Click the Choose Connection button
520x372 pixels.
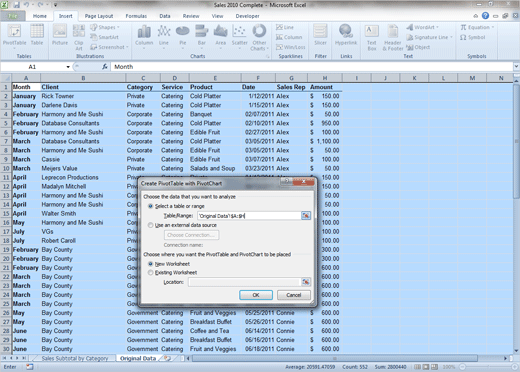tap(191, 235)
